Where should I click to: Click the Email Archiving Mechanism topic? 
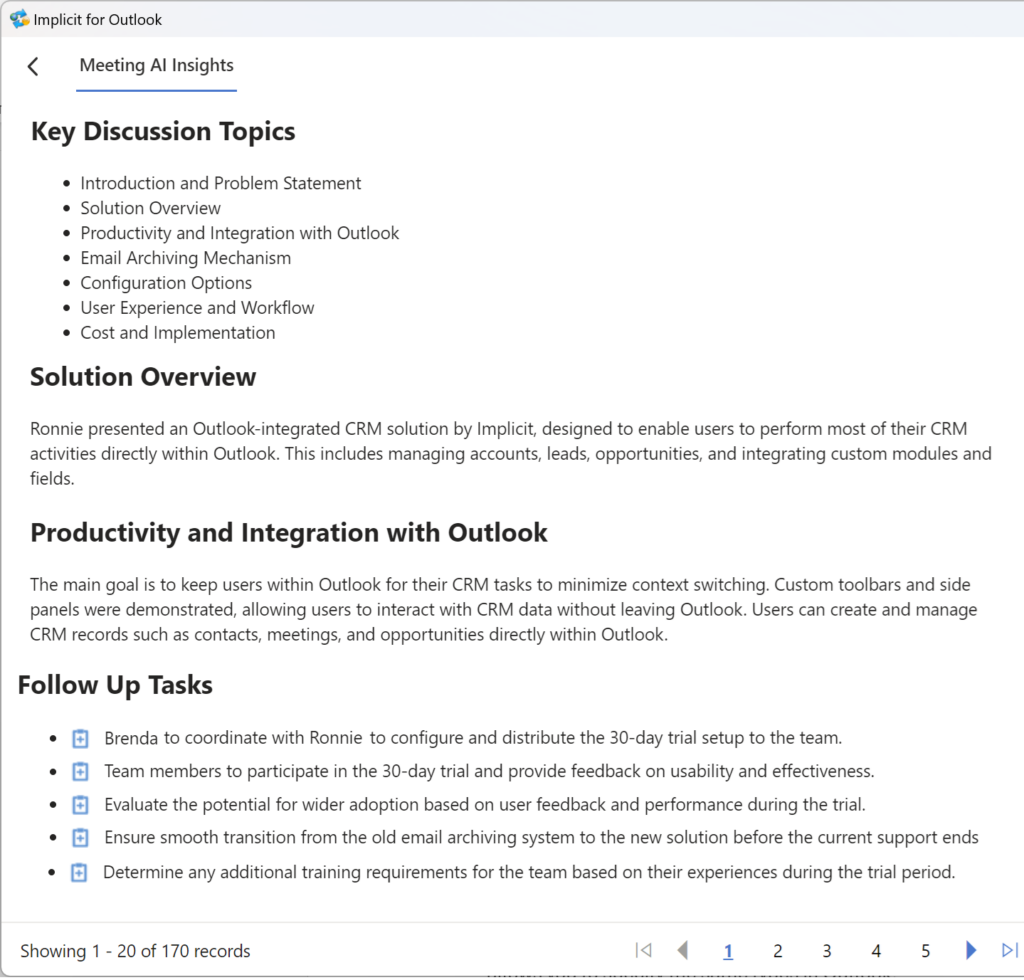point(186,258)
